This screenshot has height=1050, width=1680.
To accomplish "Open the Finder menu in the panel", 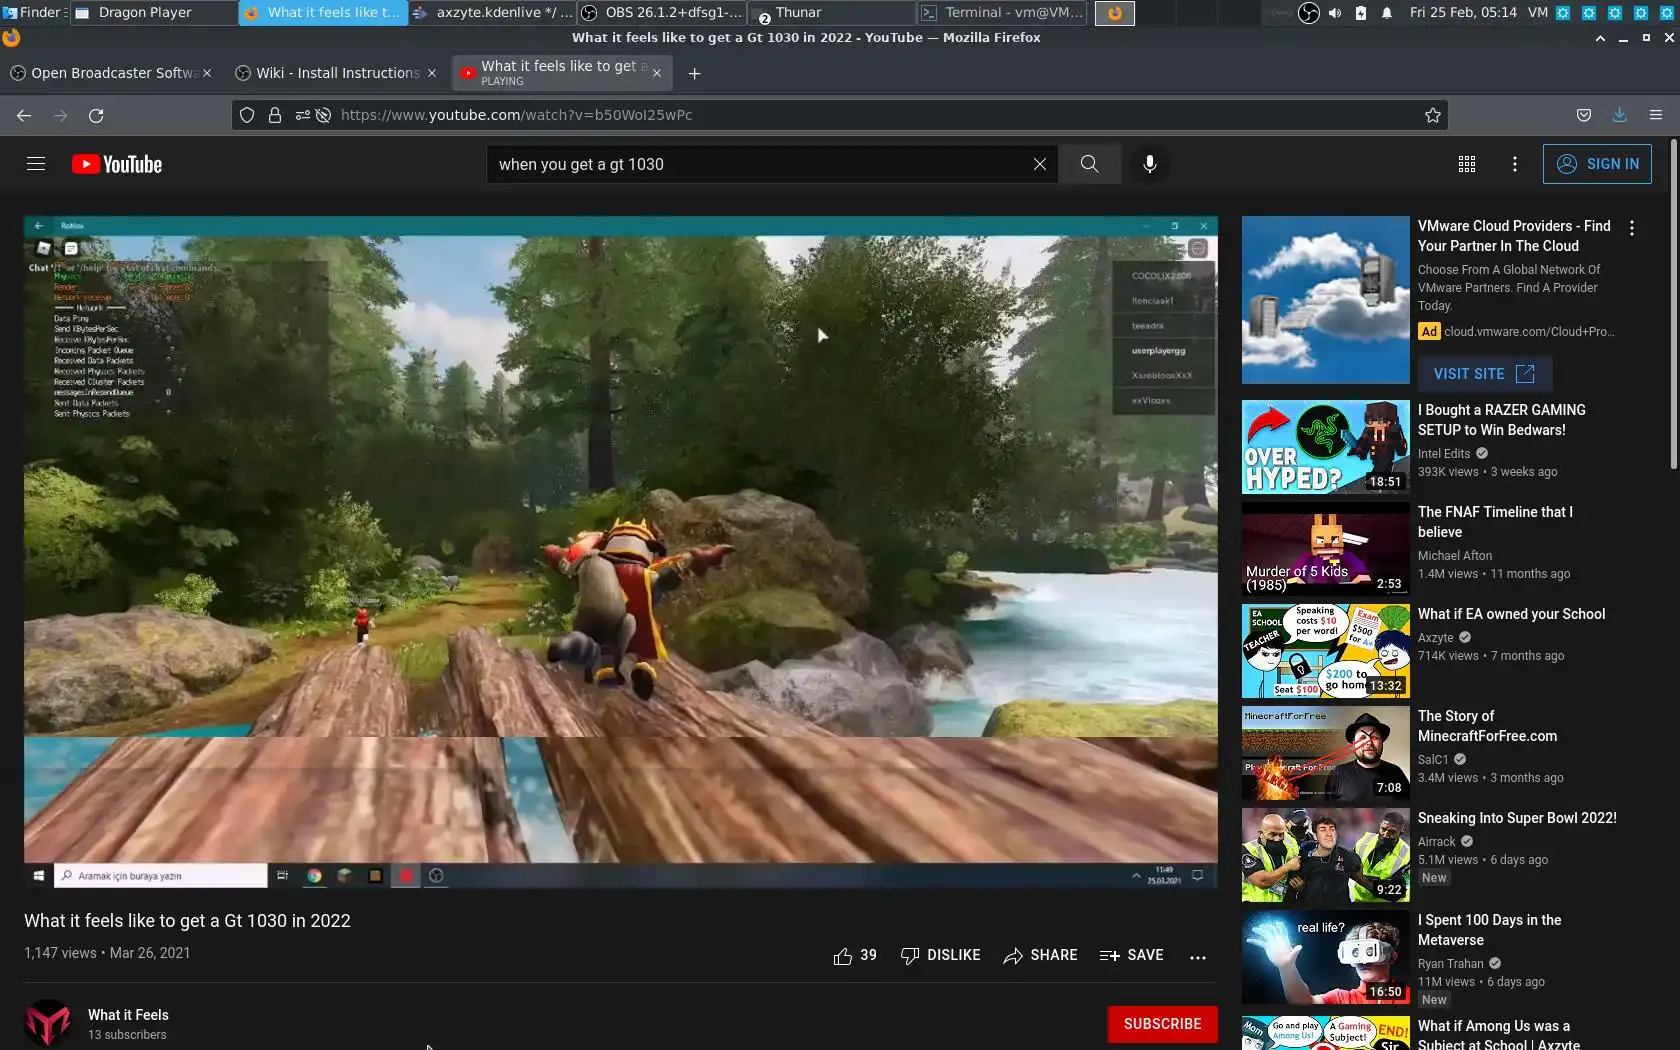I will point(34,12).
